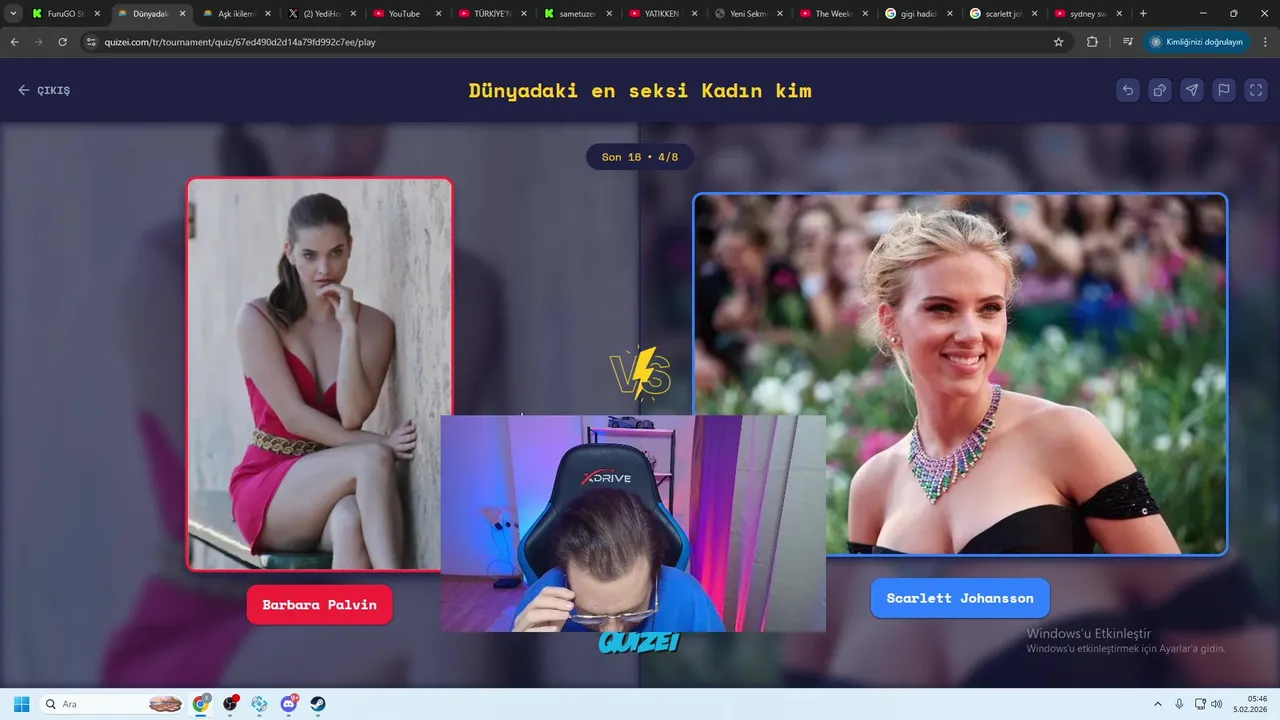Click the Ara taskbar search box
Viewport: 1280px width, 720px height.
[113, 704]
